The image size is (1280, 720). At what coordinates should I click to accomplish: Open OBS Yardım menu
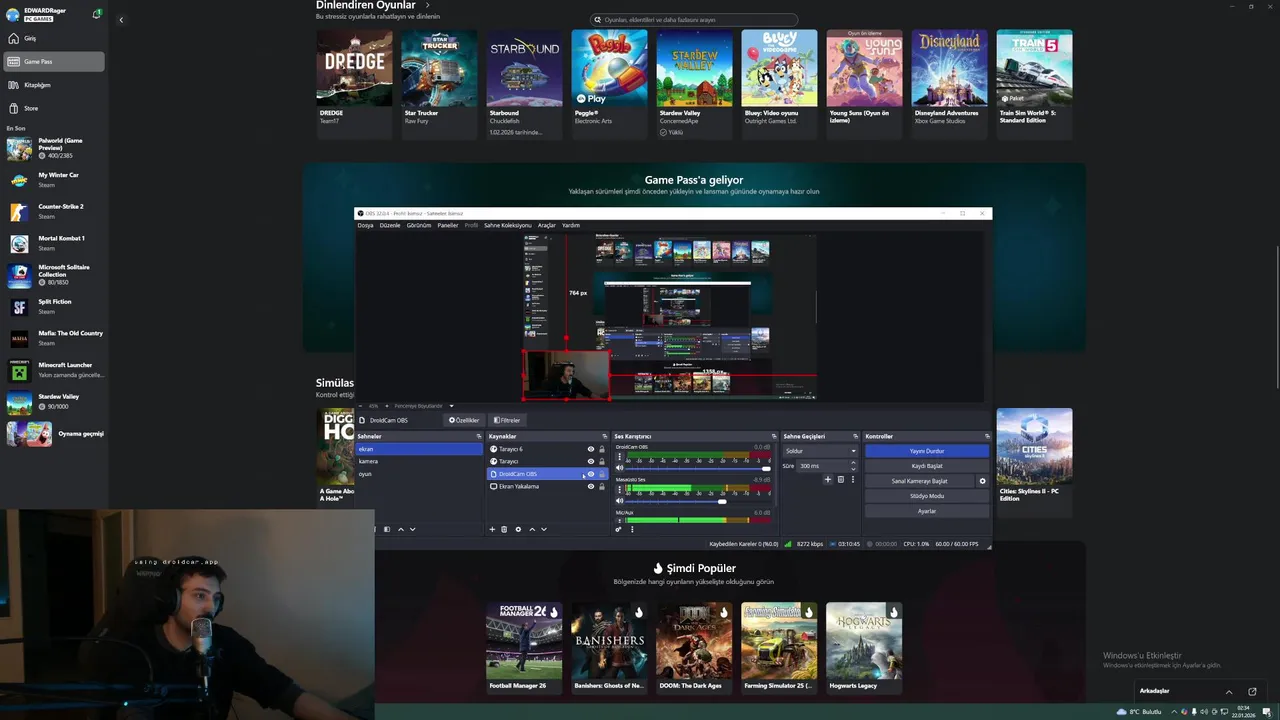coord(571,225)
